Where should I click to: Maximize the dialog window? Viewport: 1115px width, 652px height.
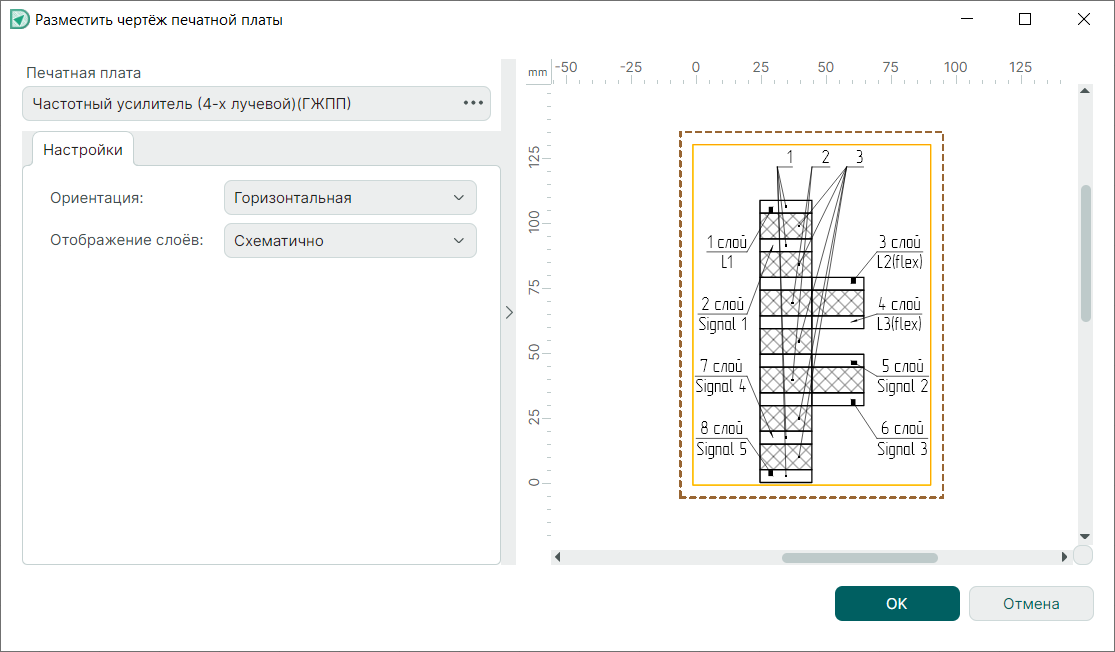coord(1025,19)
